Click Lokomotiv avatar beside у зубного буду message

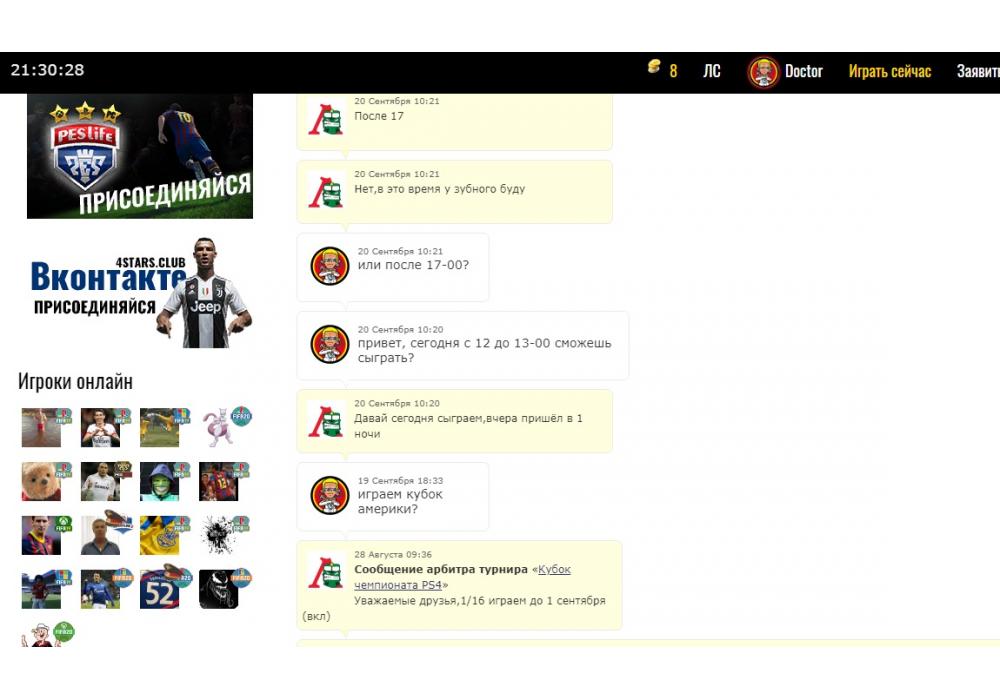pyautogui.click(x=326, y=191)
